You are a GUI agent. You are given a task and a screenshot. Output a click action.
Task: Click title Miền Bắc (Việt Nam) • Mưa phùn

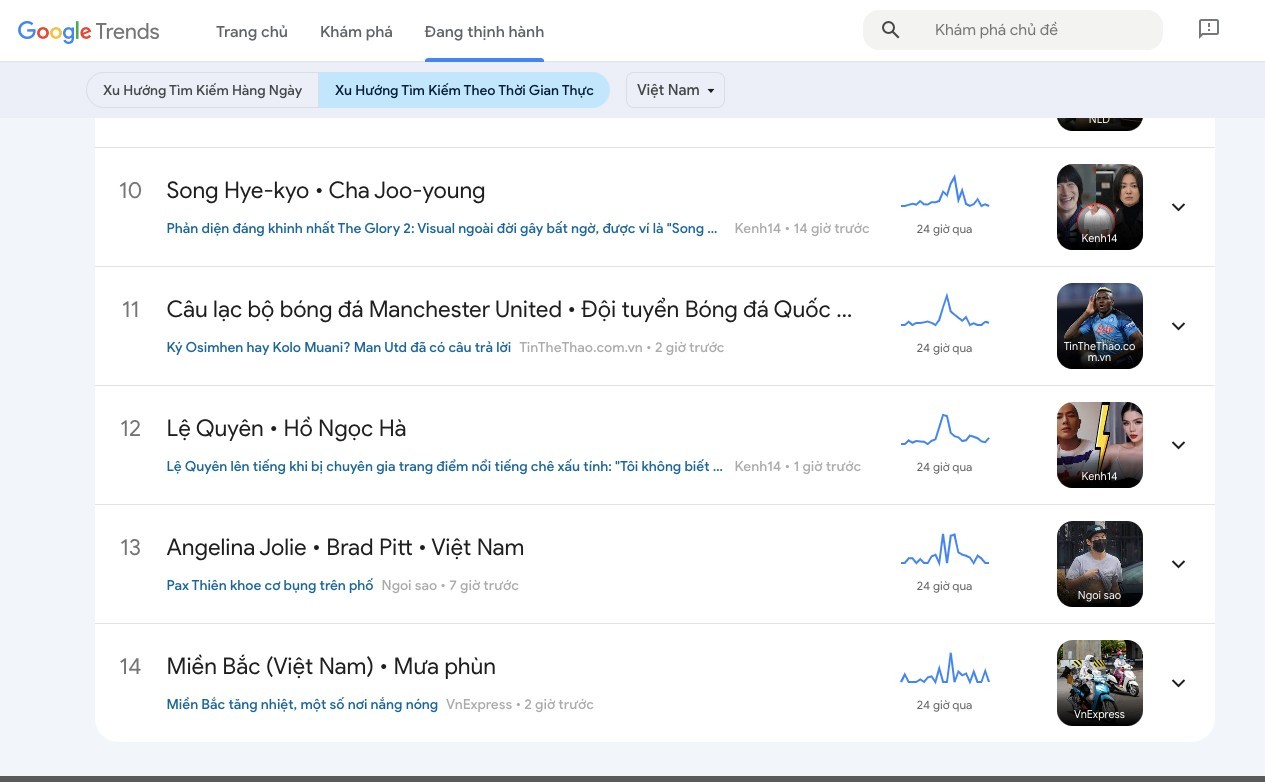pyautogui.click(x=331, y=666)
